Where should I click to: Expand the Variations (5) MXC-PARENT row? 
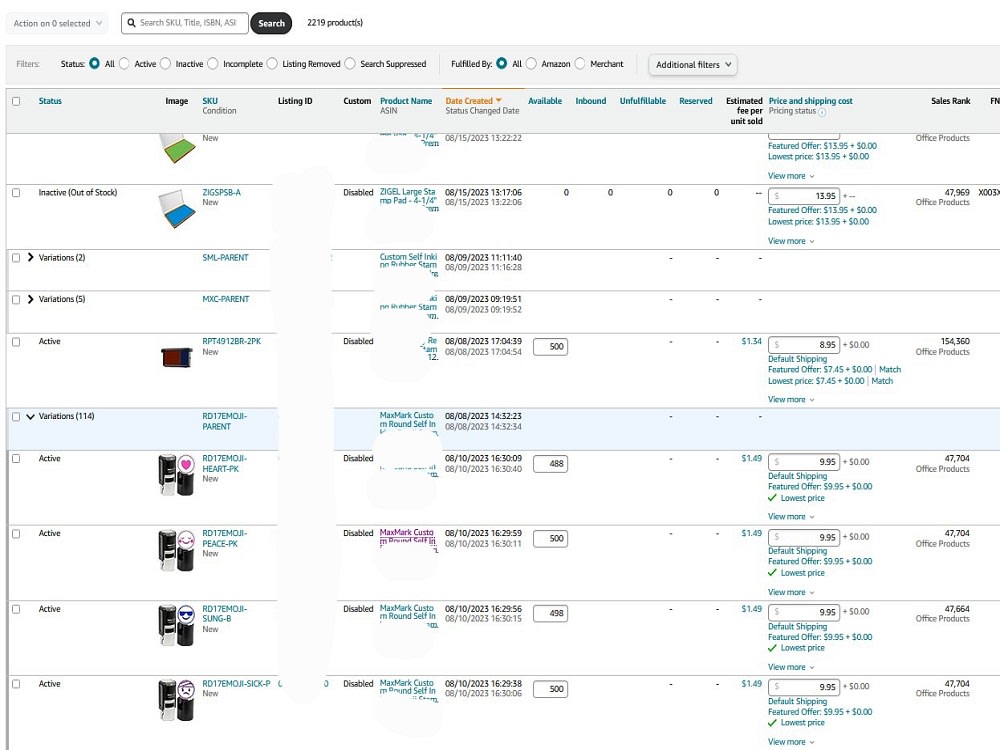pyautogui.click(x=30, y=299)
